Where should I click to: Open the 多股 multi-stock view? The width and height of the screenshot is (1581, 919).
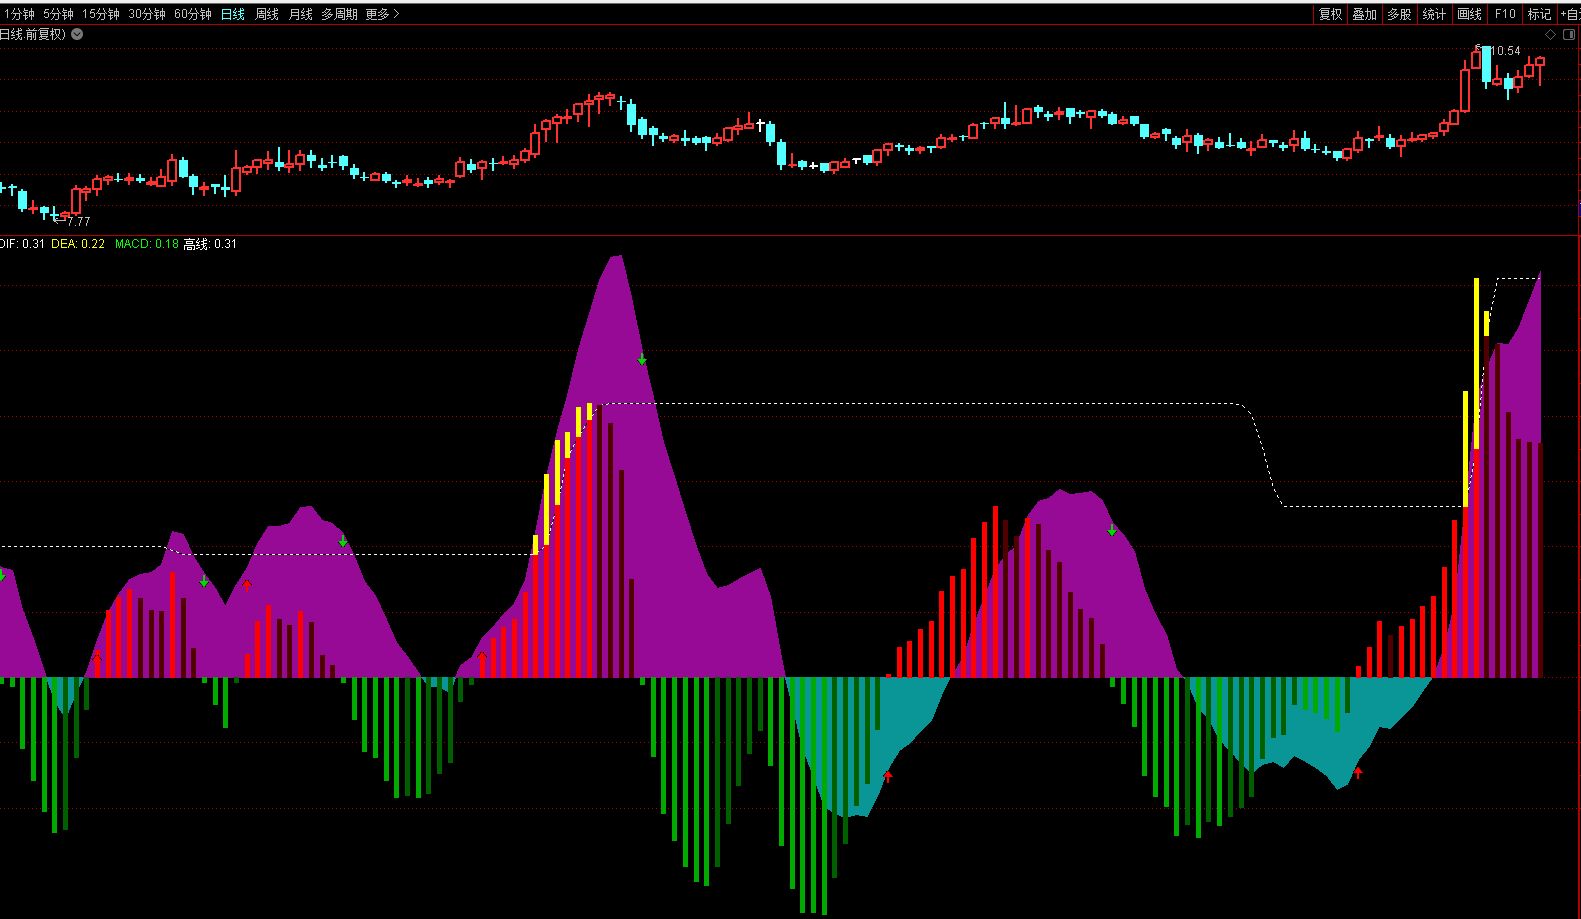point(1399,14)
